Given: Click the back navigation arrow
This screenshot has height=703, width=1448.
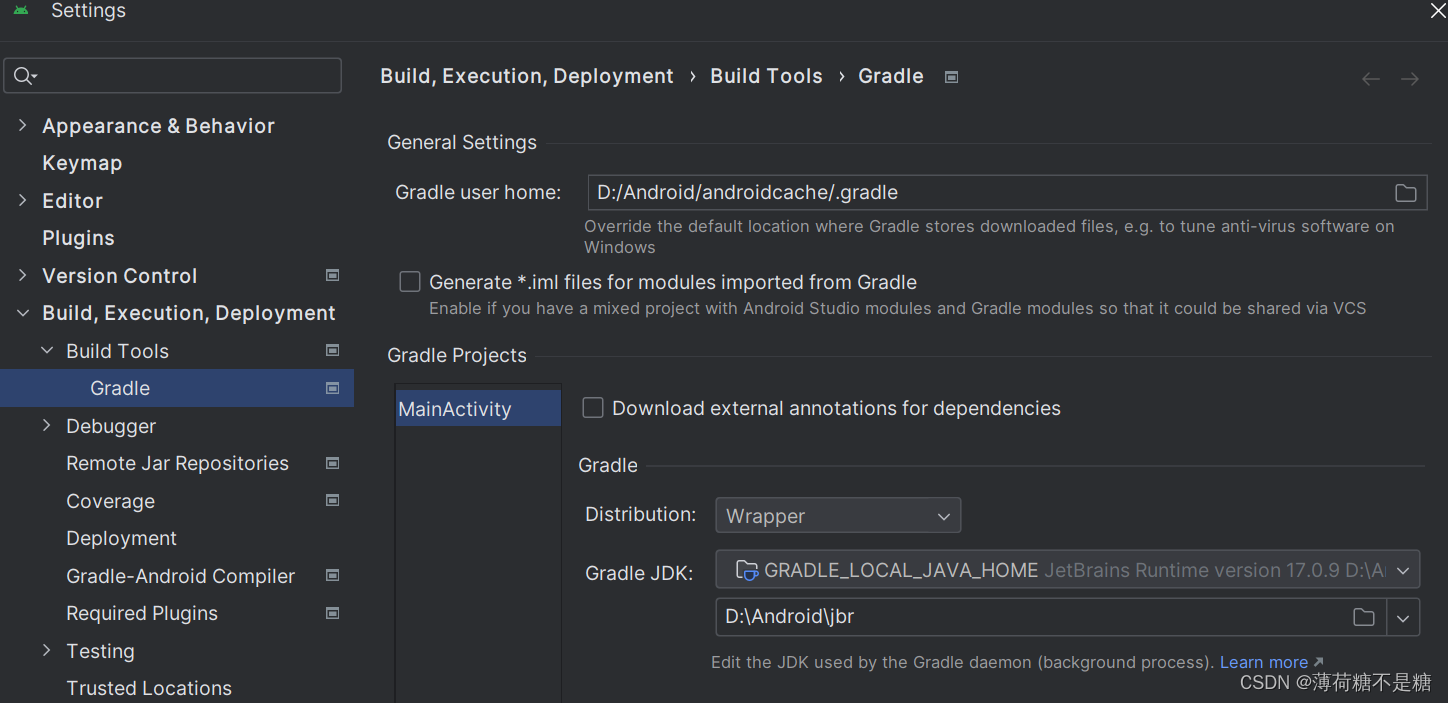Looking at the screenshot, I should [x=1371, y=79].
